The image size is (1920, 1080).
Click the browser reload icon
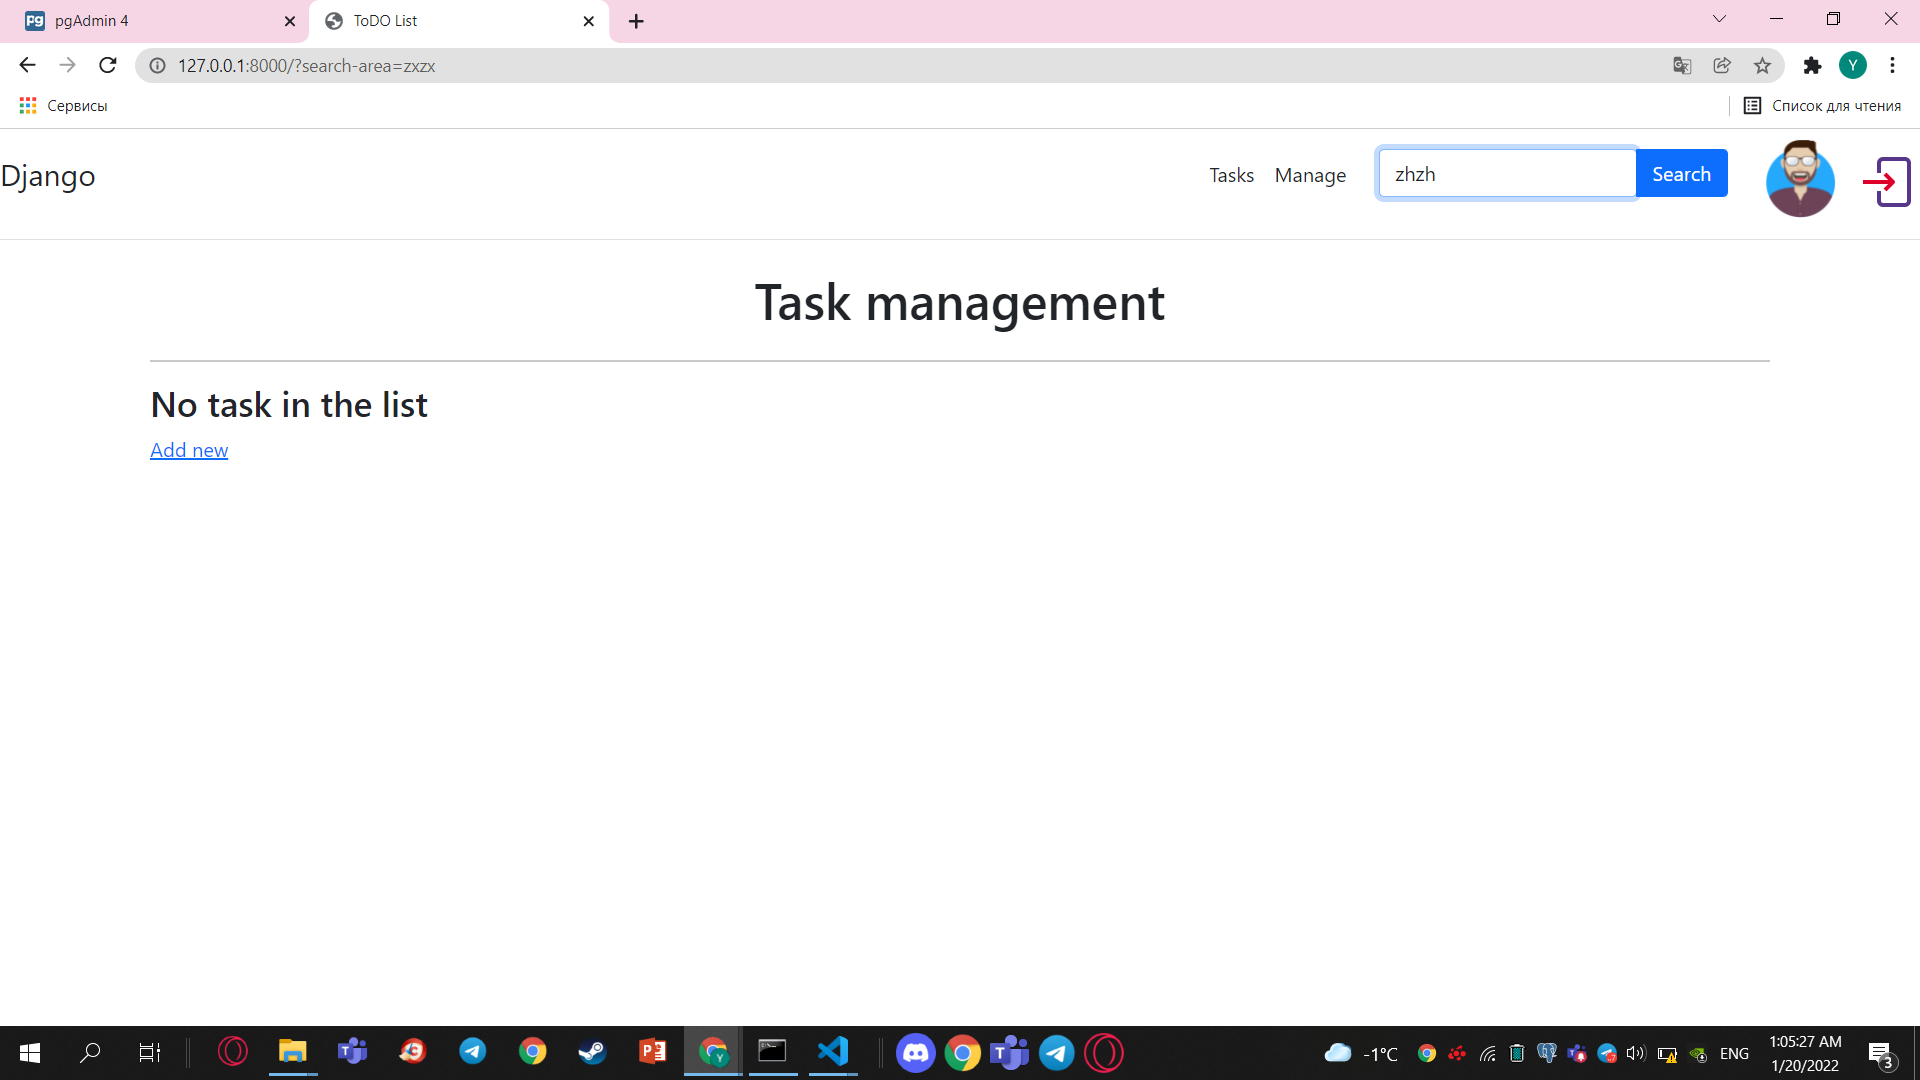click(108, 66)
